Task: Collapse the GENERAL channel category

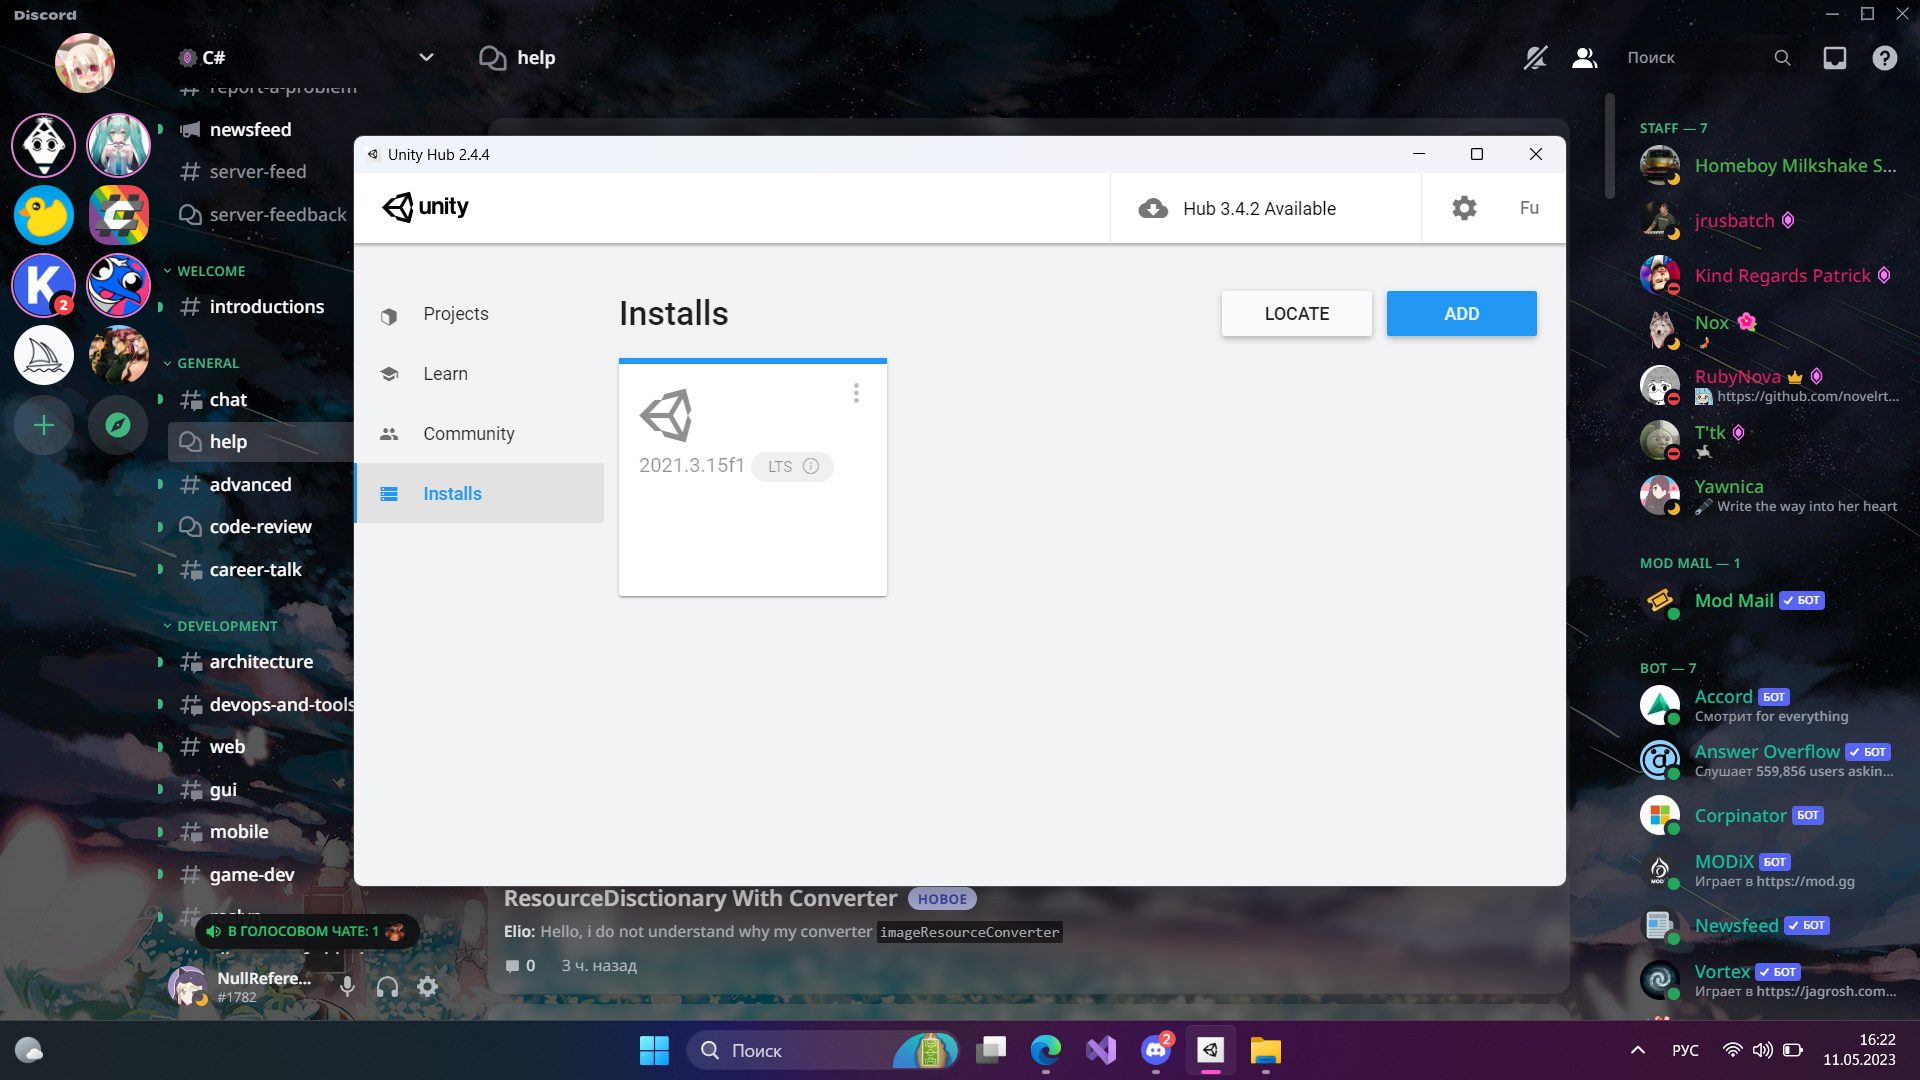Action: [207, 363]
